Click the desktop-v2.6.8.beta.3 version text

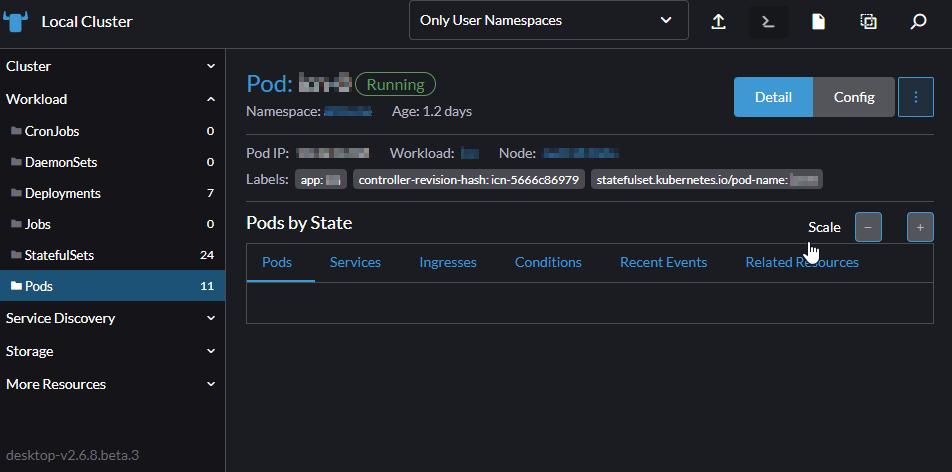click(72, 454)
